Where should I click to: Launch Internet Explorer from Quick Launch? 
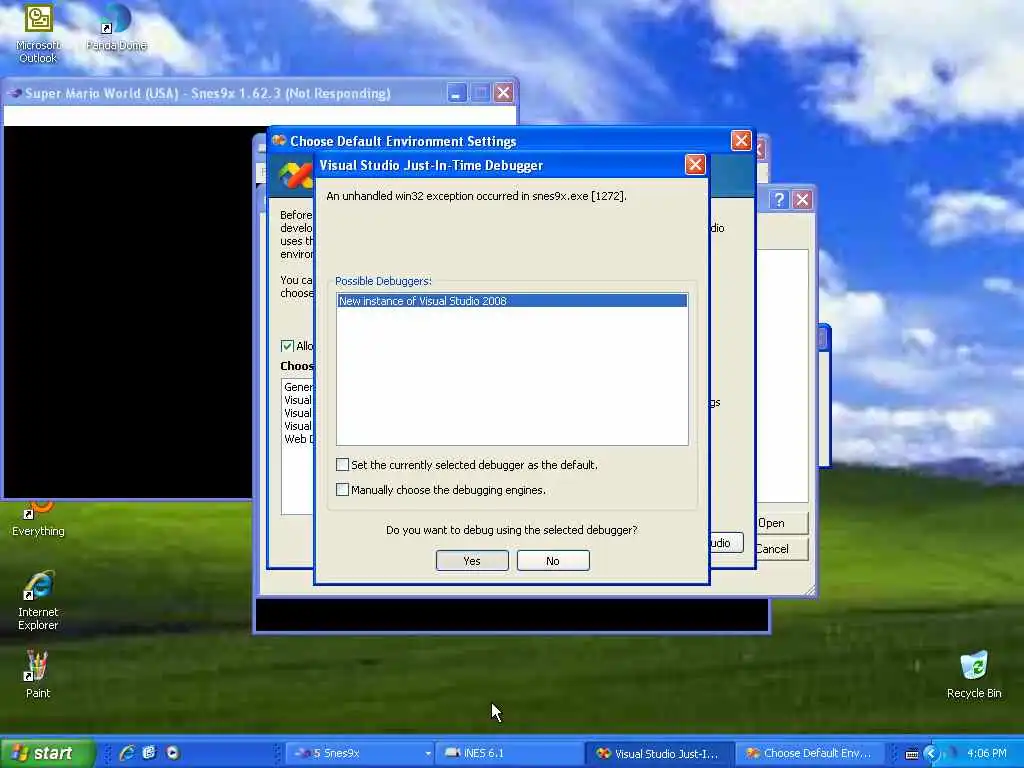(x=127, y=753)
